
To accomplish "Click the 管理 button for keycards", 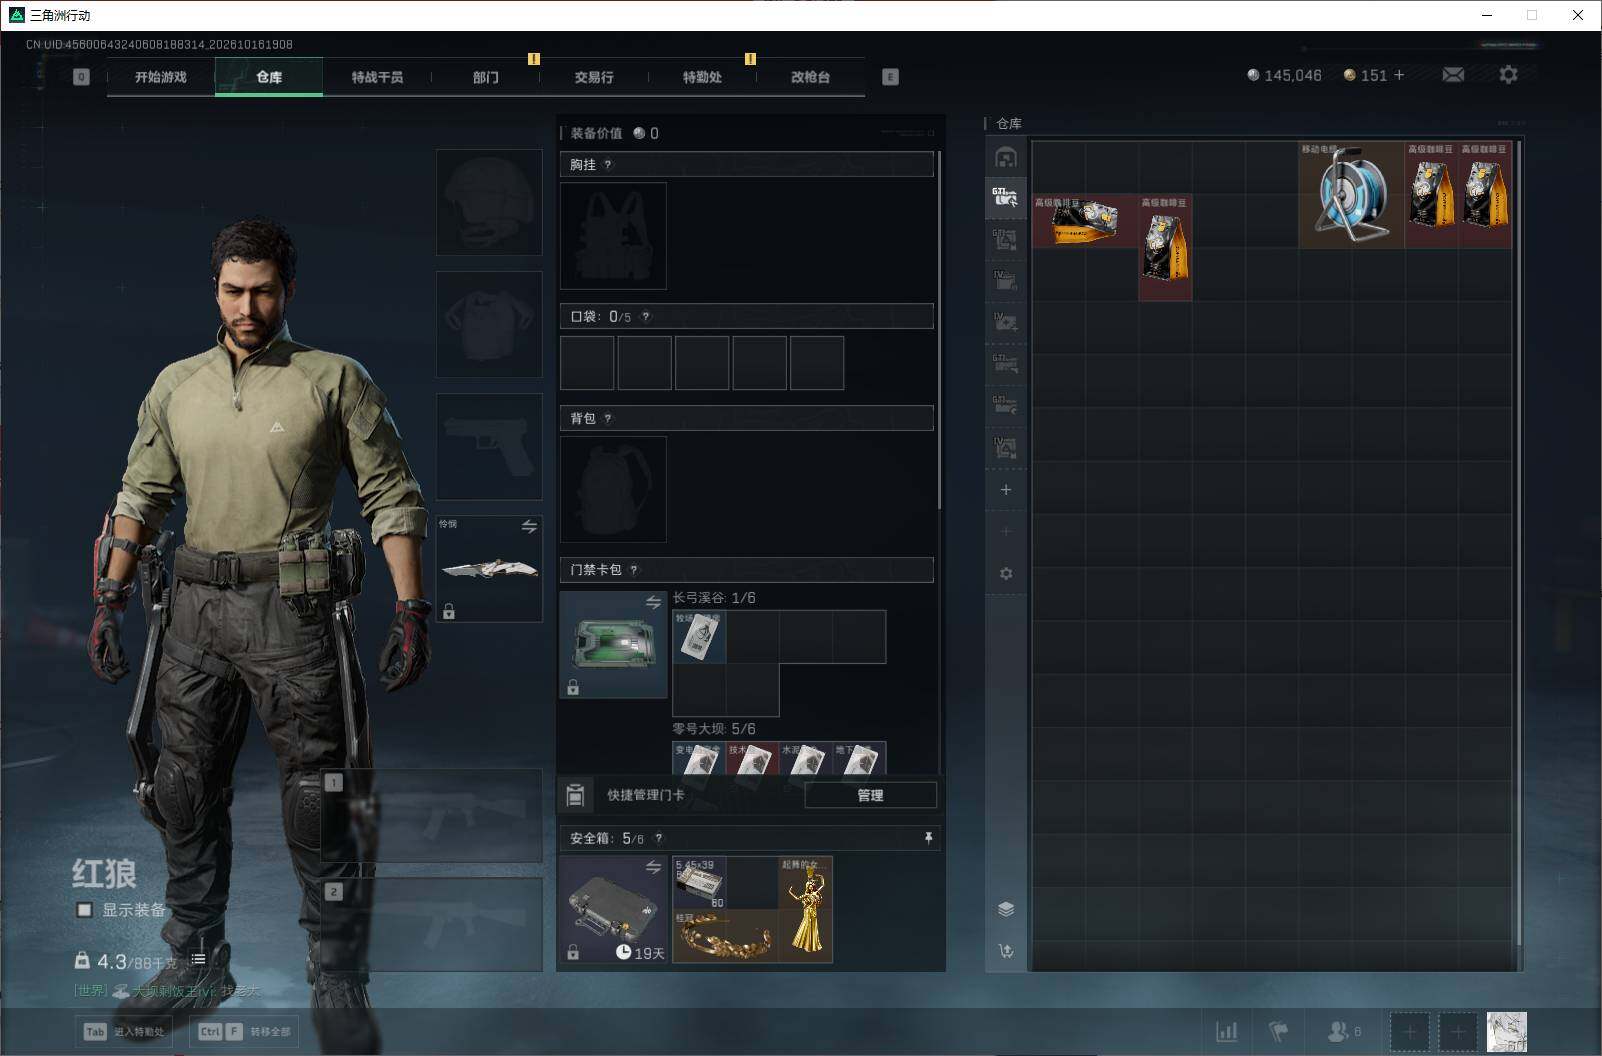I will (x=870, y=795).
